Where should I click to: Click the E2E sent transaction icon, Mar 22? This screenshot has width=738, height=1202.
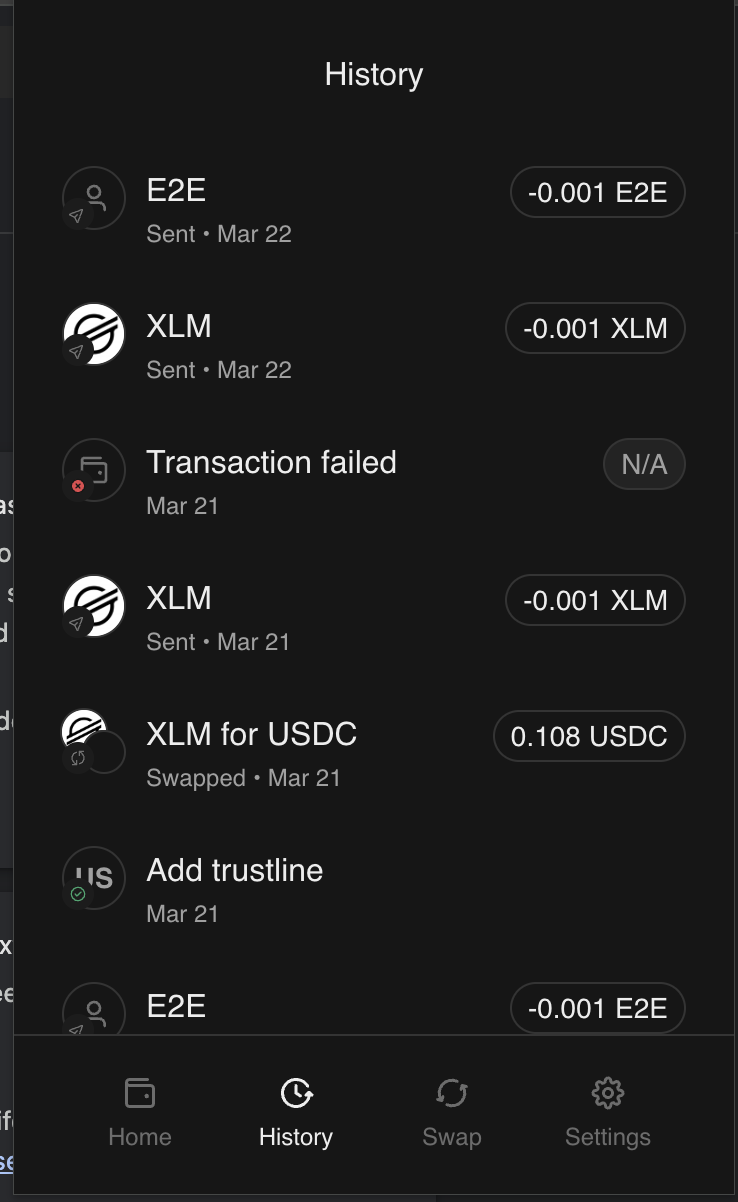94,197
